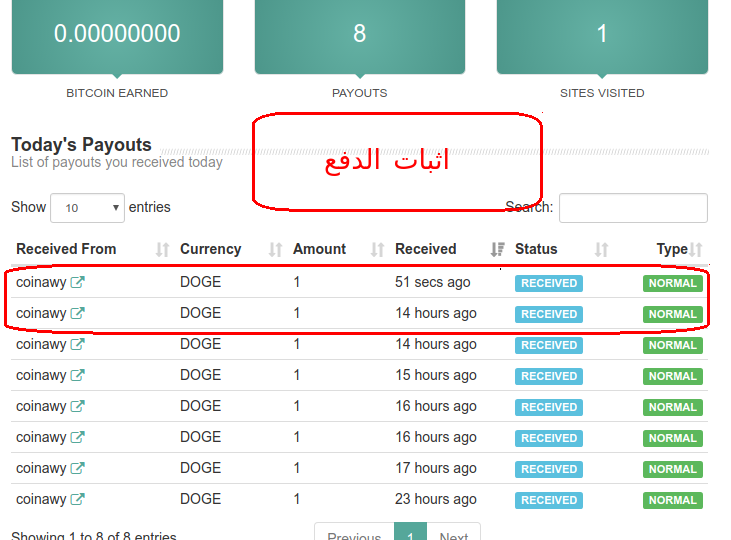Open coinawy link in 23 hours ago row
Screen dimensions: 731x540
pyautogui.click(x=41, y=499)
